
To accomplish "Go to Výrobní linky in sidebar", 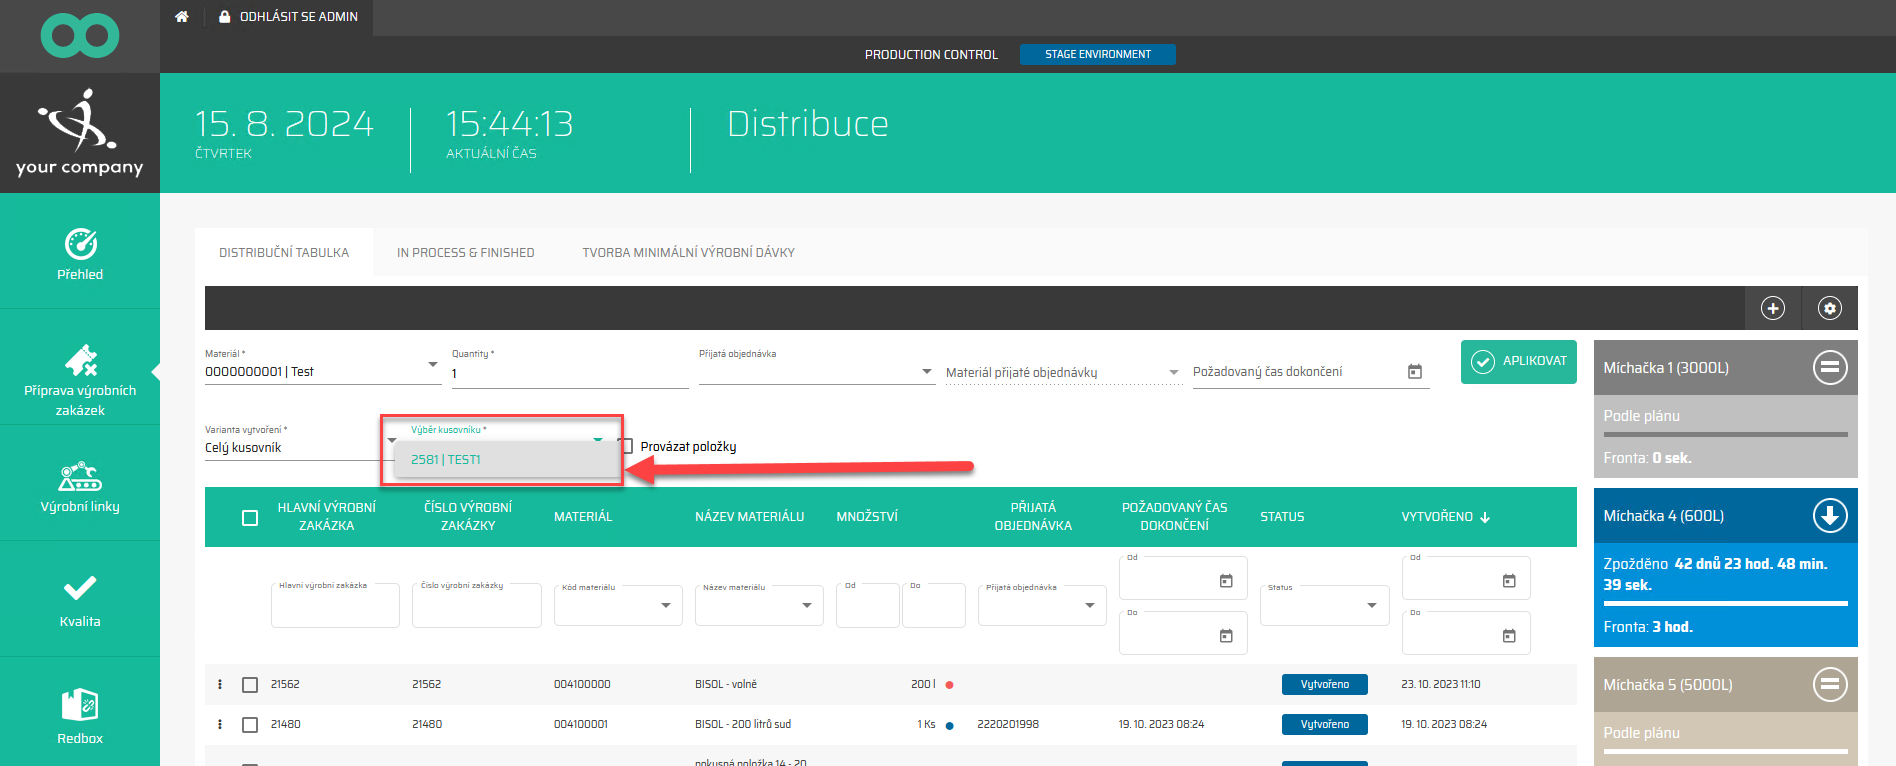I will coord(80,487).
